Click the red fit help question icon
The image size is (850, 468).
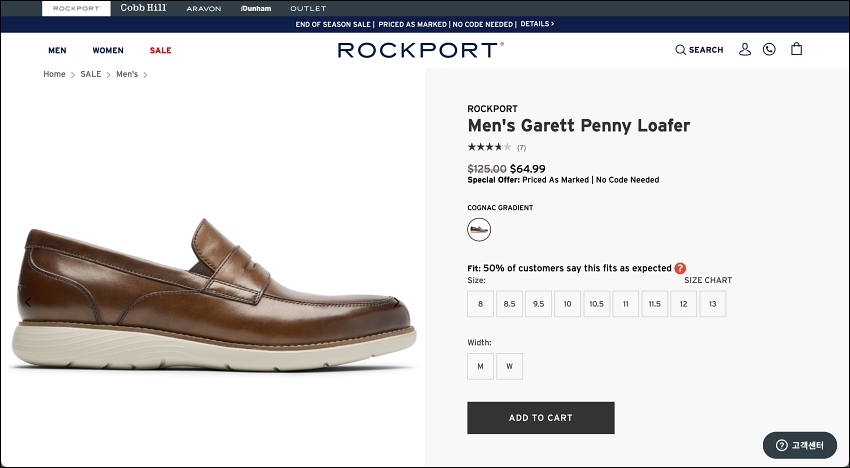[680, 268]
